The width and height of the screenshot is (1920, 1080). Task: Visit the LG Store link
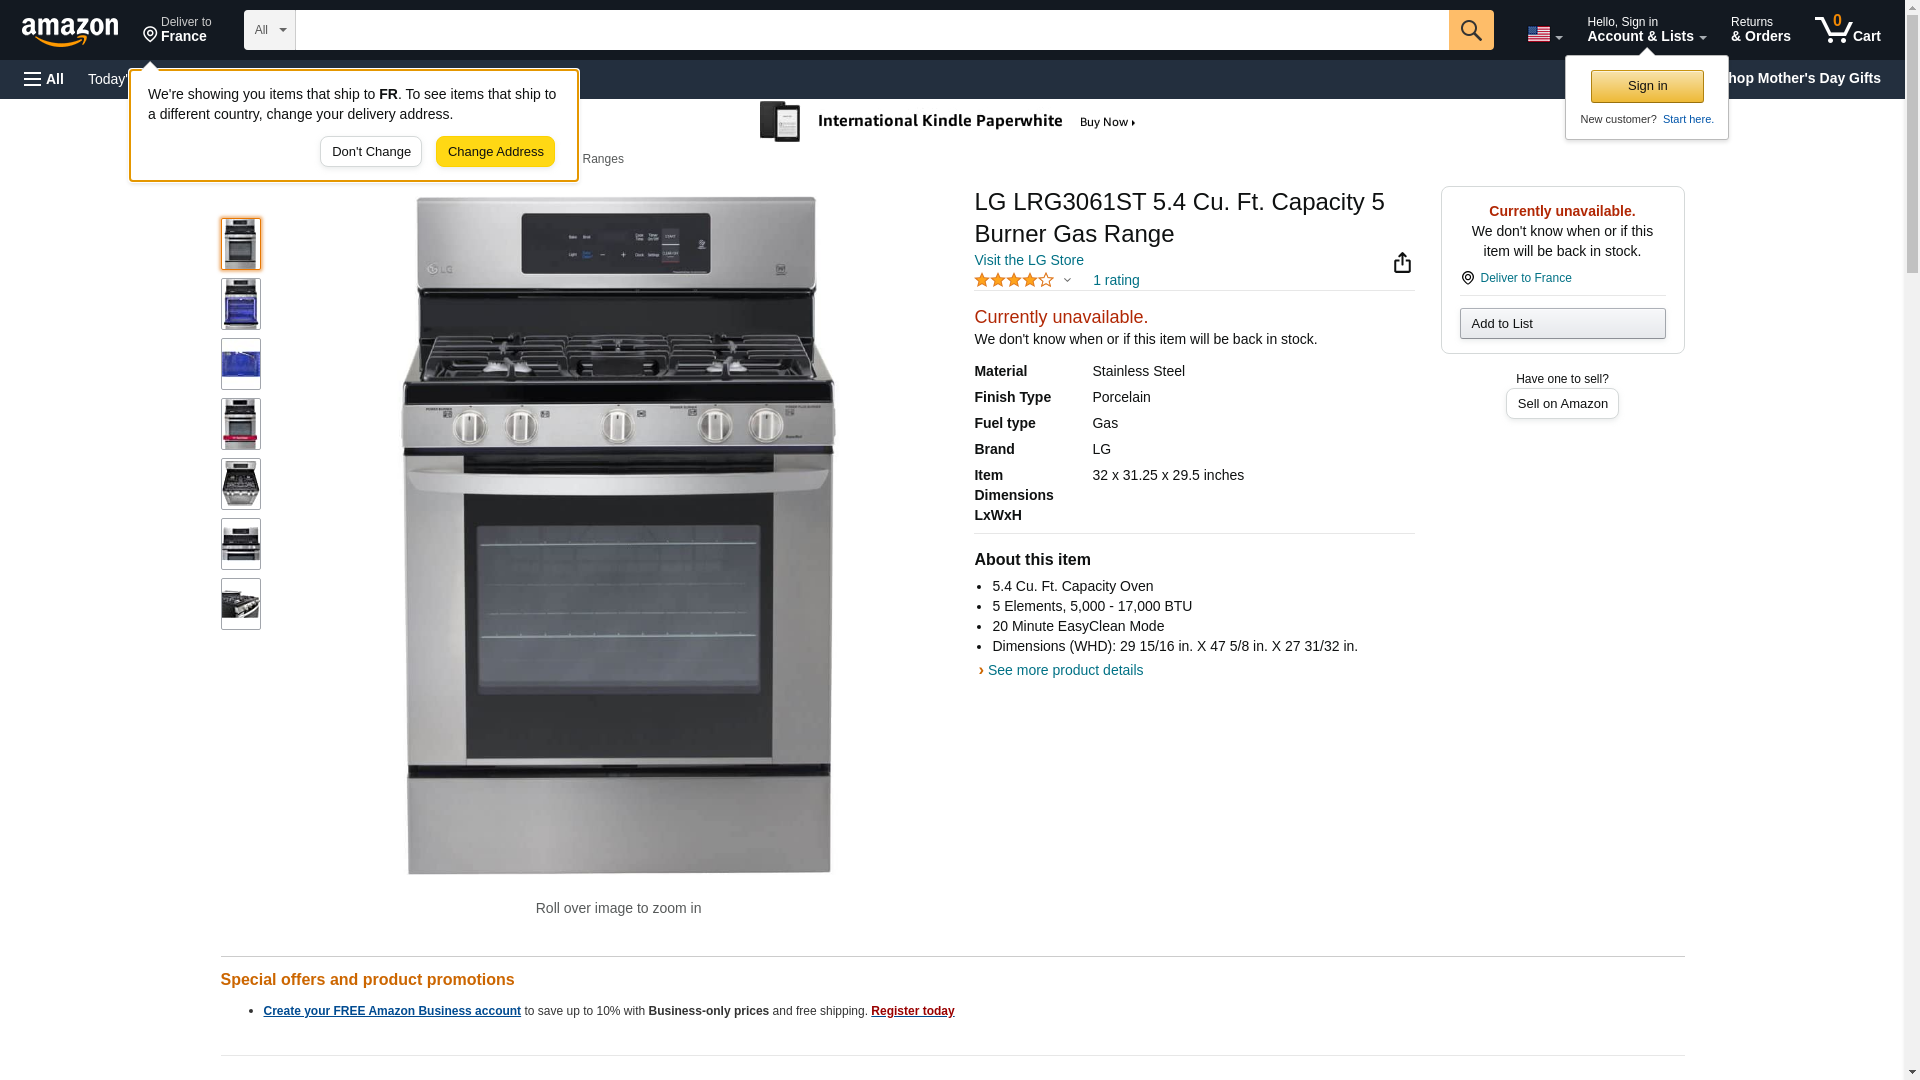1028,260
